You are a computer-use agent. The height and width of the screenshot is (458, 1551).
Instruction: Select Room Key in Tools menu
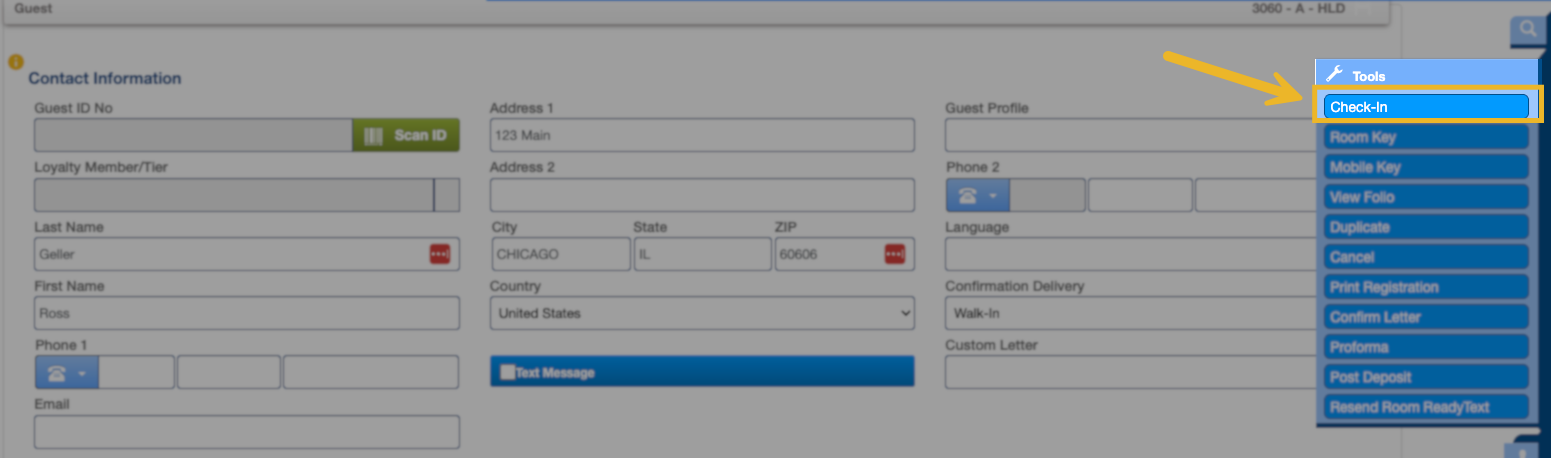point(1427,137)
